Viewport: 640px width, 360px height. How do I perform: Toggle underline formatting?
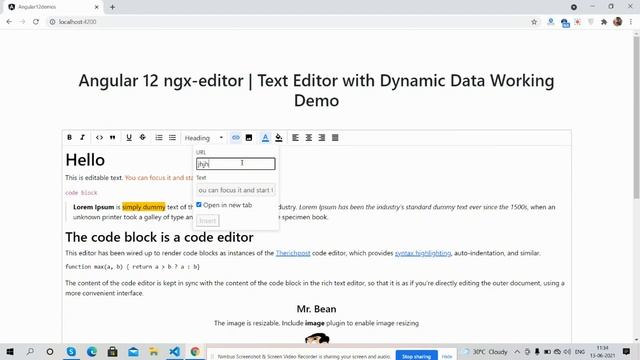tap(129, 138)
